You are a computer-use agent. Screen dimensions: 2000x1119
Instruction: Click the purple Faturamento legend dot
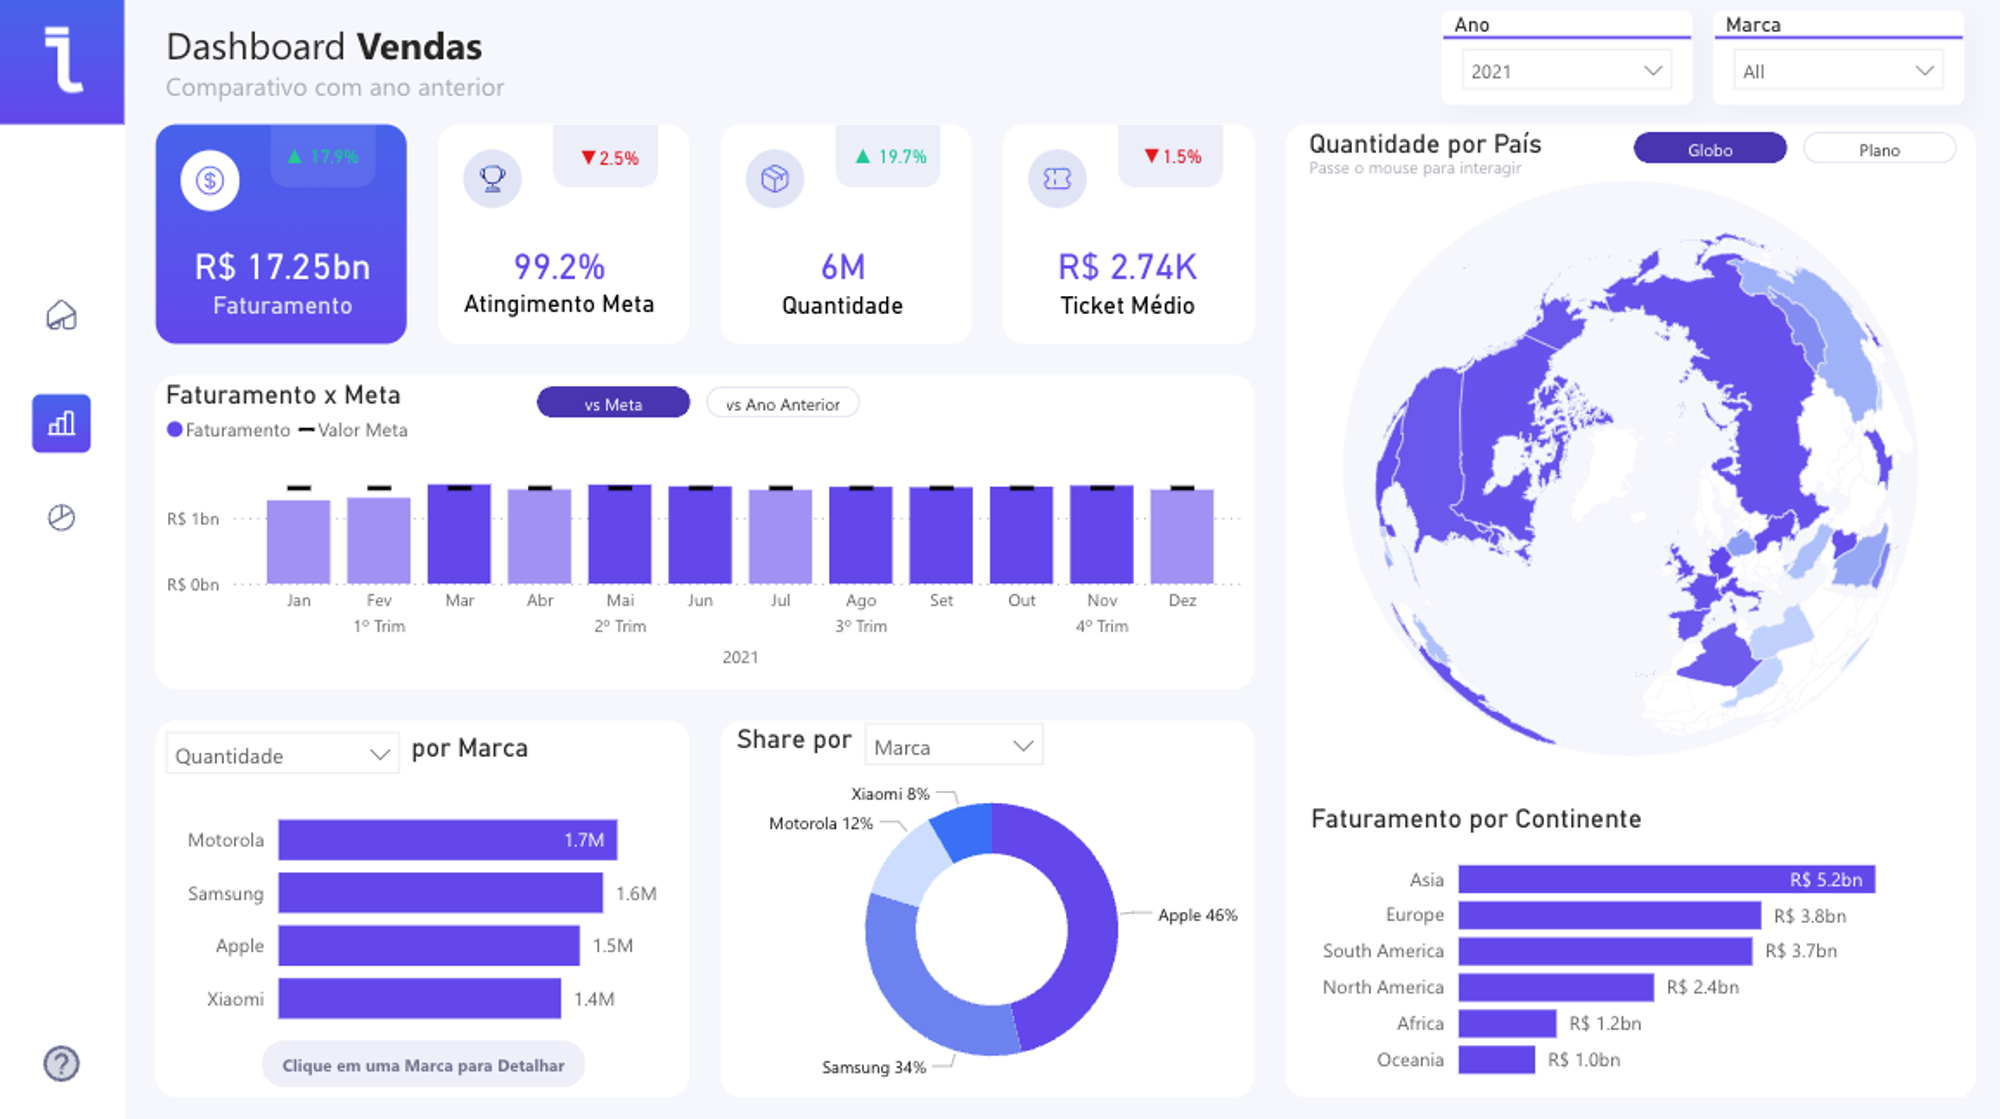174,429
